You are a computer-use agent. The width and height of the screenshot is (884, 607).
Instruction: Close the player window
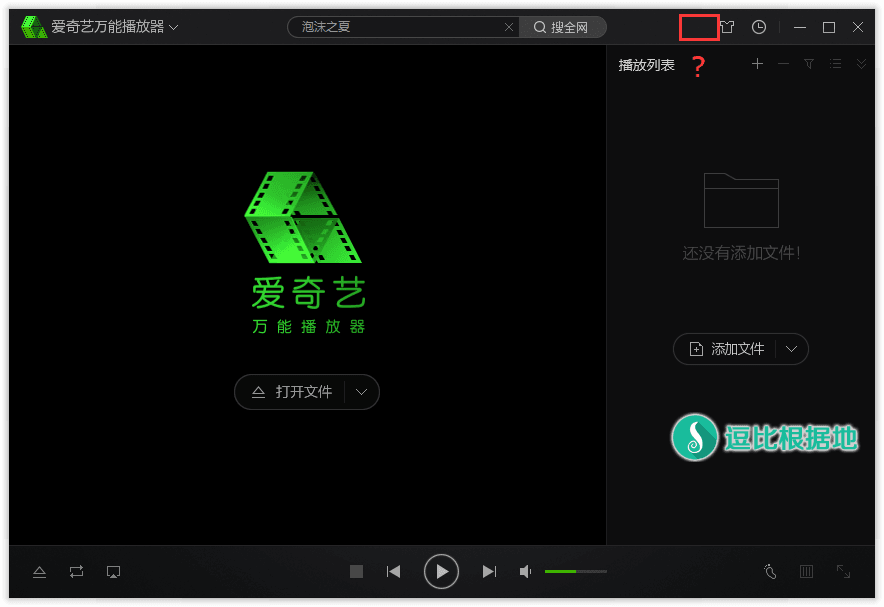[858, 27]
